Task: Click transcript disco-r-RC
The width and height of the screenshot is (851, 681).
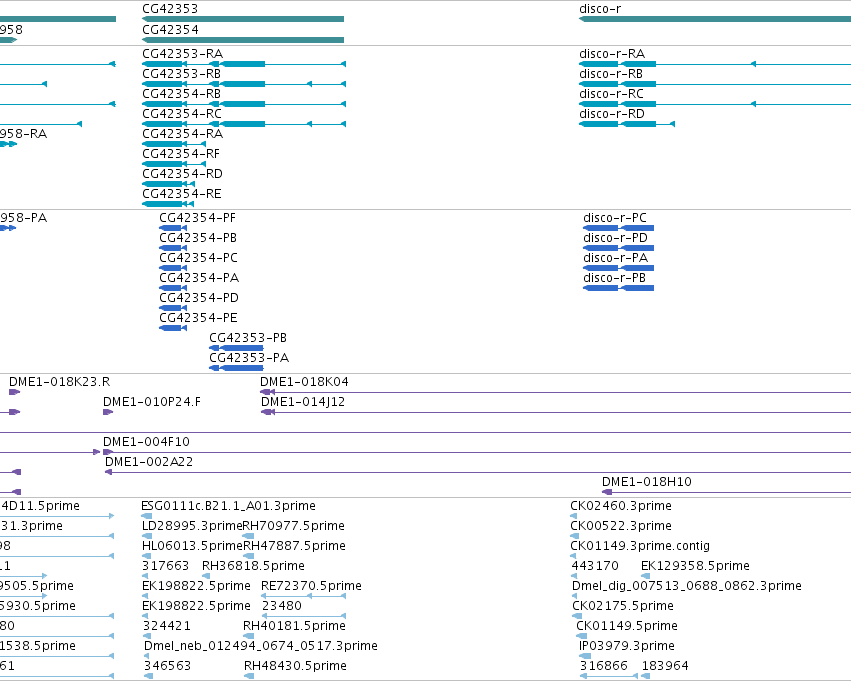Action: point(611,94)
